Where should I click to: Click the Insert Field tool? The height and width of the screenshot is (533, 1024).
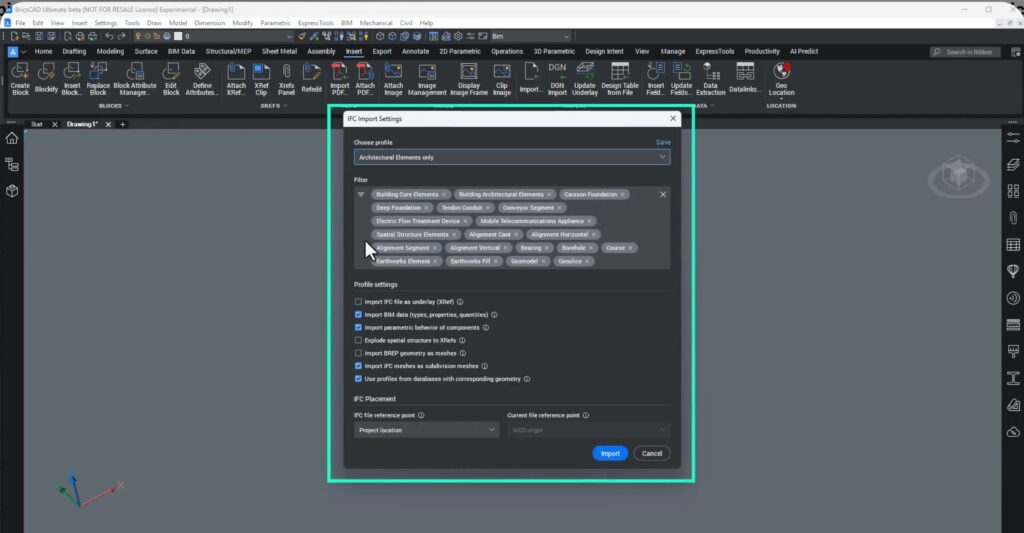[656, 78]
